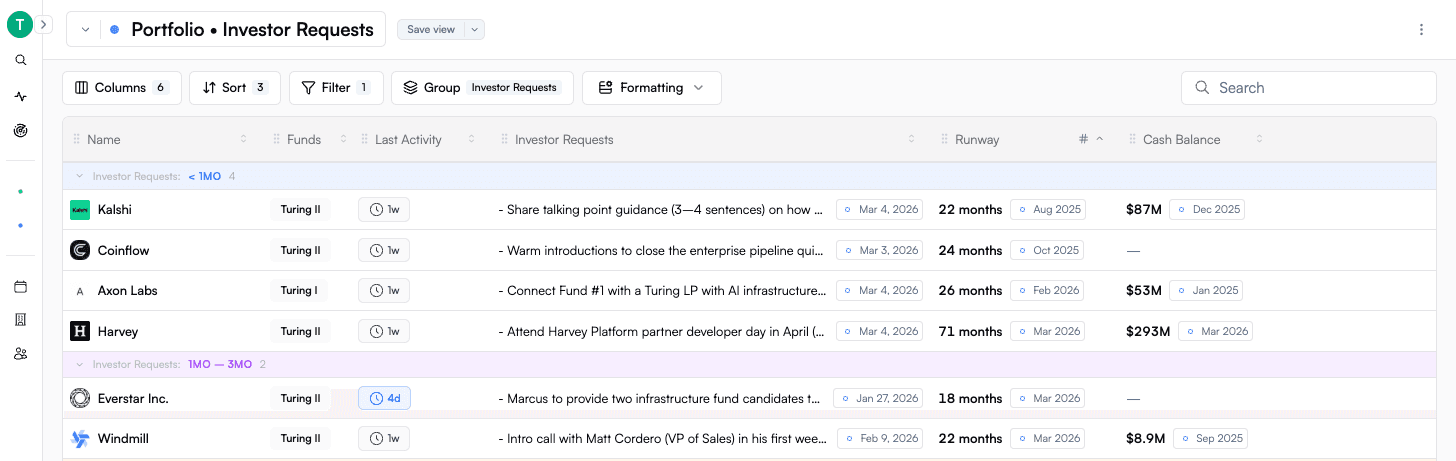Open the companies building icon in sidebar
This screenshot has height=461, width=1456.
click(x=20, y=320)
